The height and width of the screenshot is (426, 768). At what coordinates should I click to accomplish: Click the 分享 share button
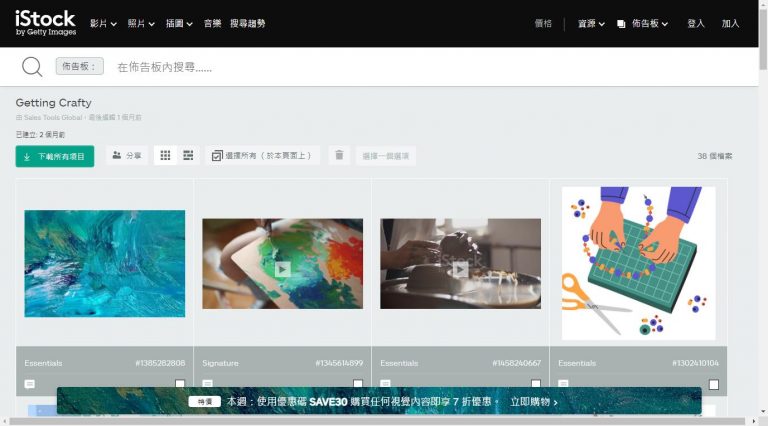tap(127, 156)
